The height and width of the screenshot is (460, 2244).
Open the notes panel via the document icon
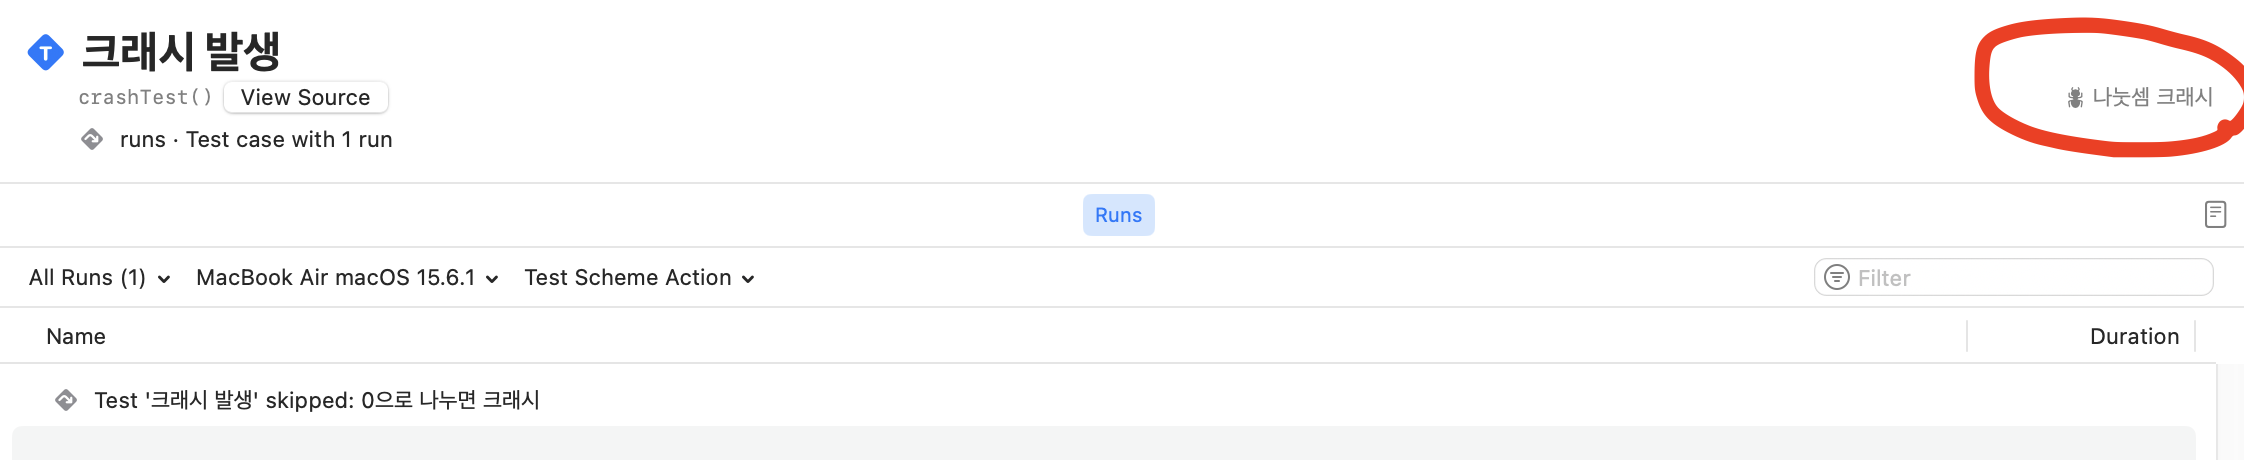tap(2215, 214)
